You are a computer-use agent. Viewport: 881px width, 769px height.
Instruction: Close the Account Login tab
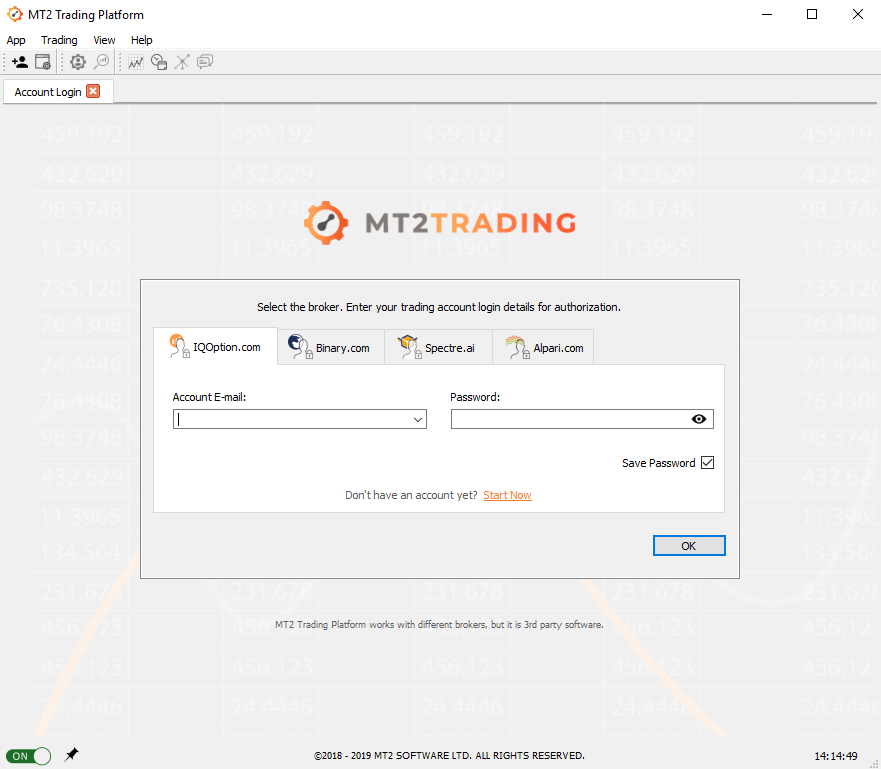pos(93,91)
